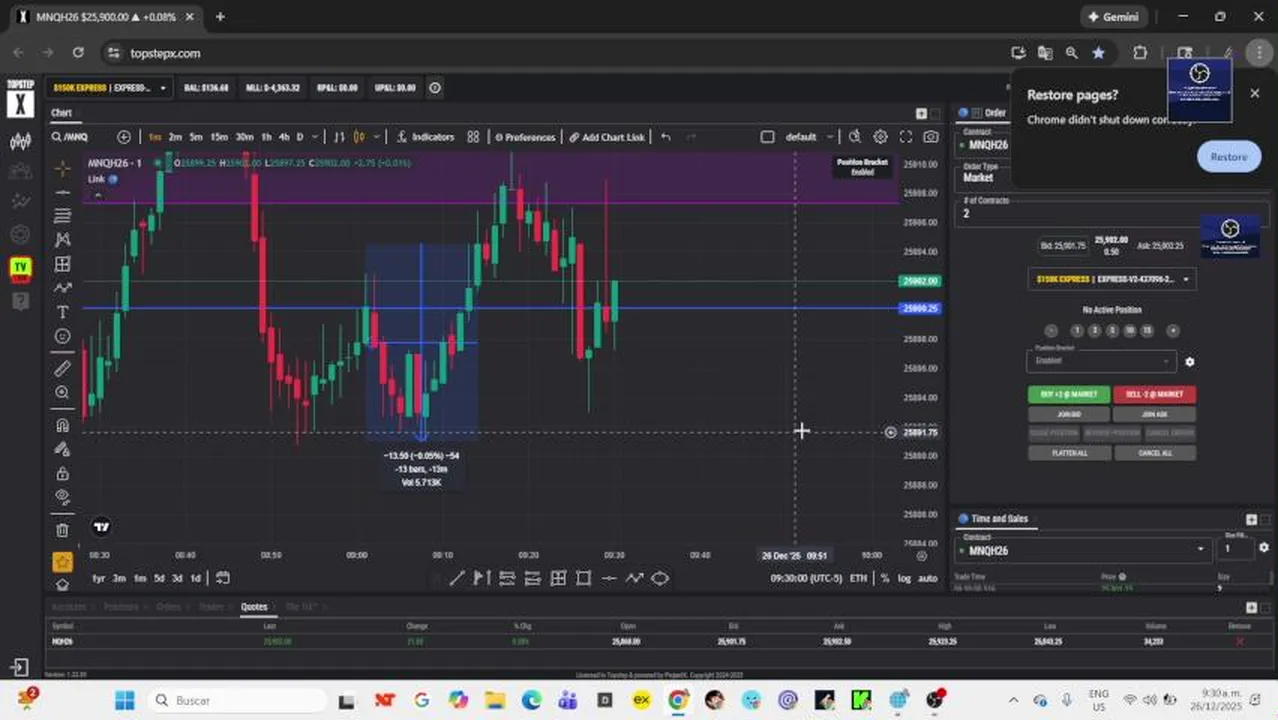Viewport: 1278px width, 720px height.
Task: Open chart Preferences
Action: coord(525,137)
